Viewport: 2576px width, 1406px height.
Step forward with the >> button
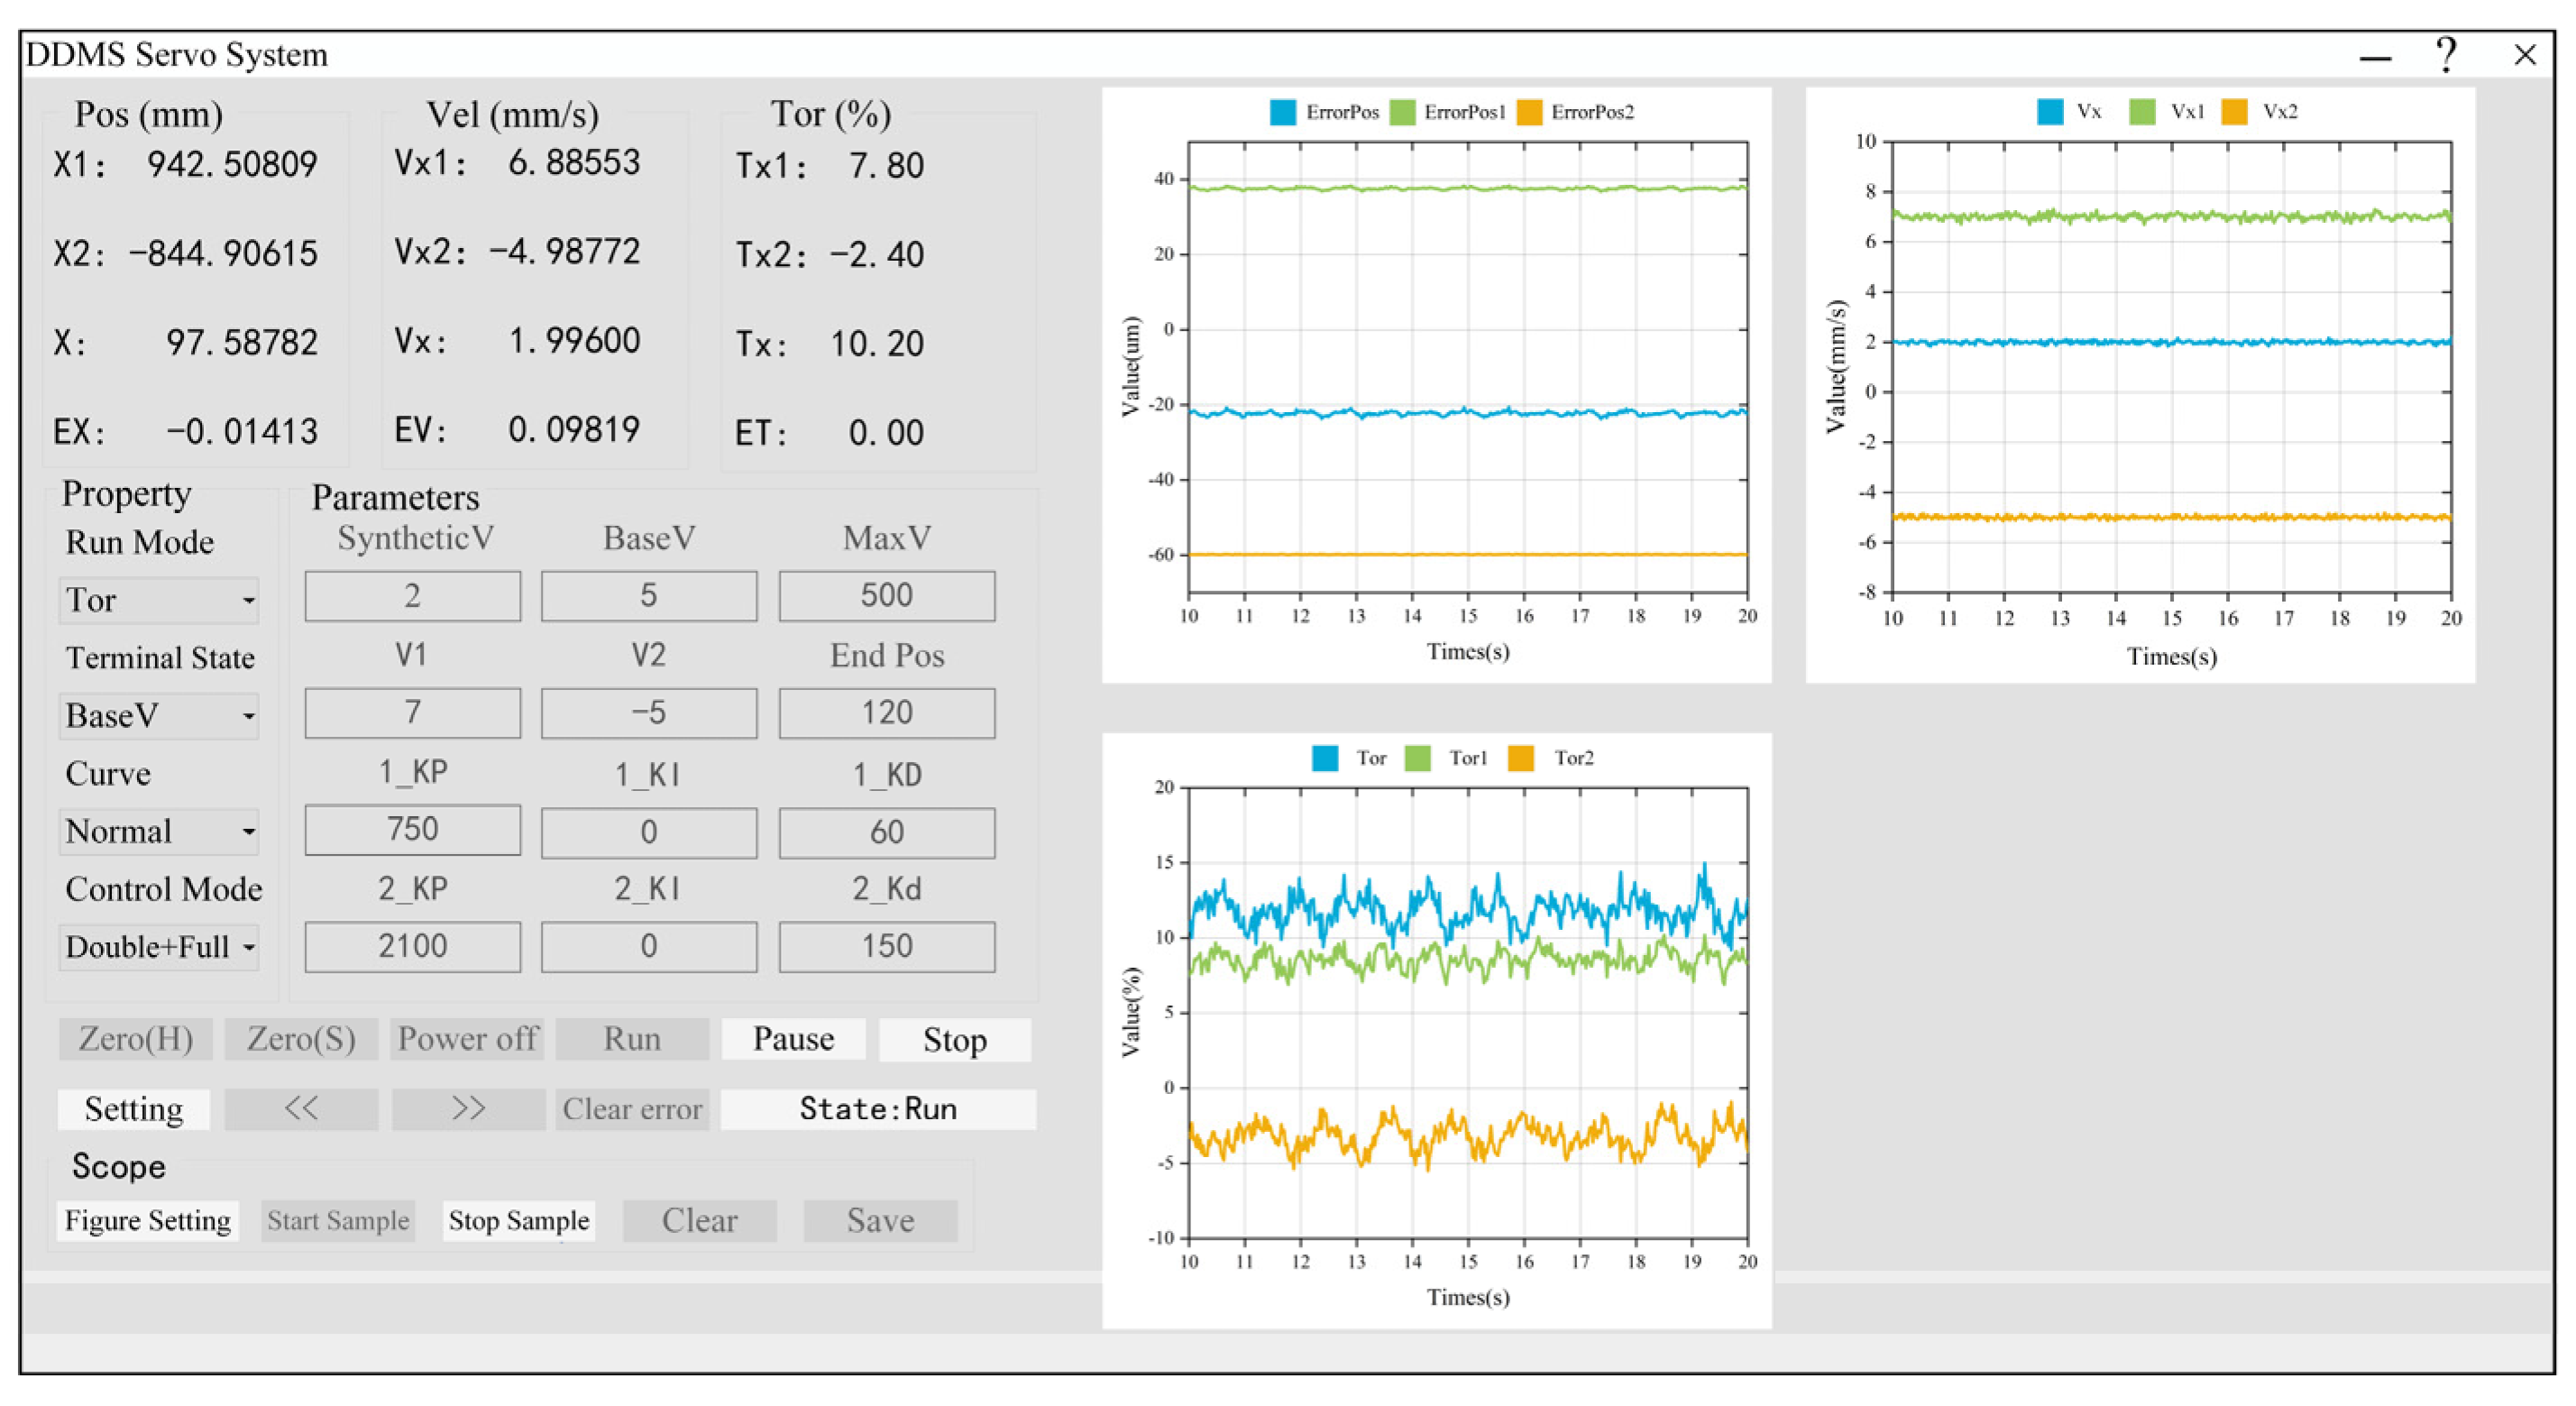[x=468, y=1109]
